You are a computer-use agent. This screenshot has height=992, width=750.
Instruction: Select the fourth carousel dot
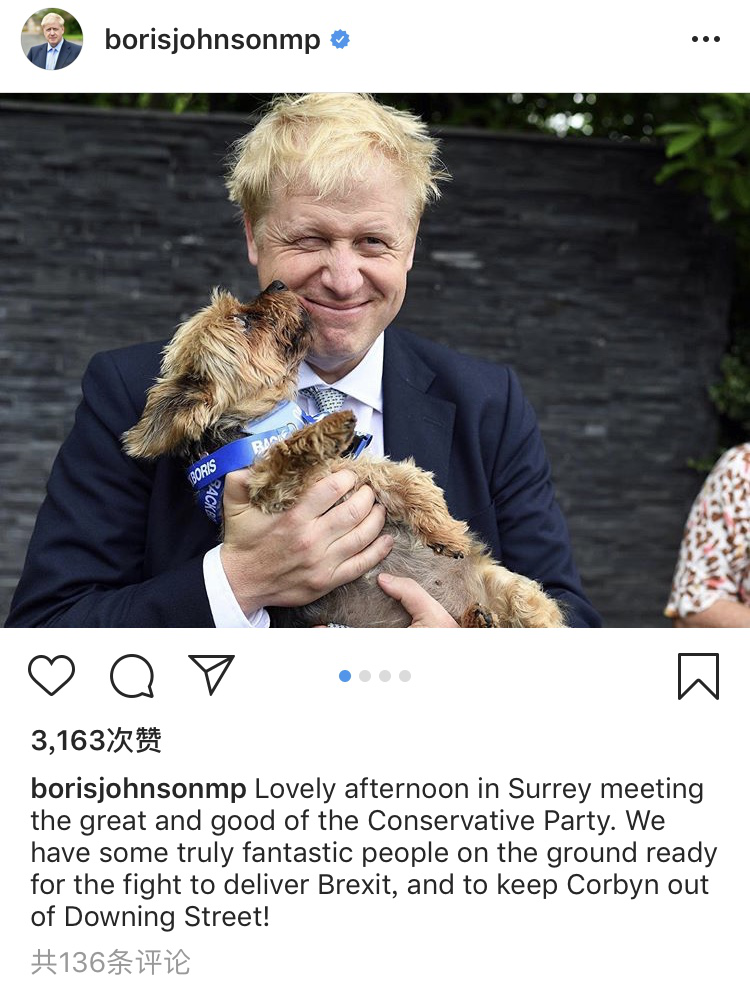(x=405, y=676)
